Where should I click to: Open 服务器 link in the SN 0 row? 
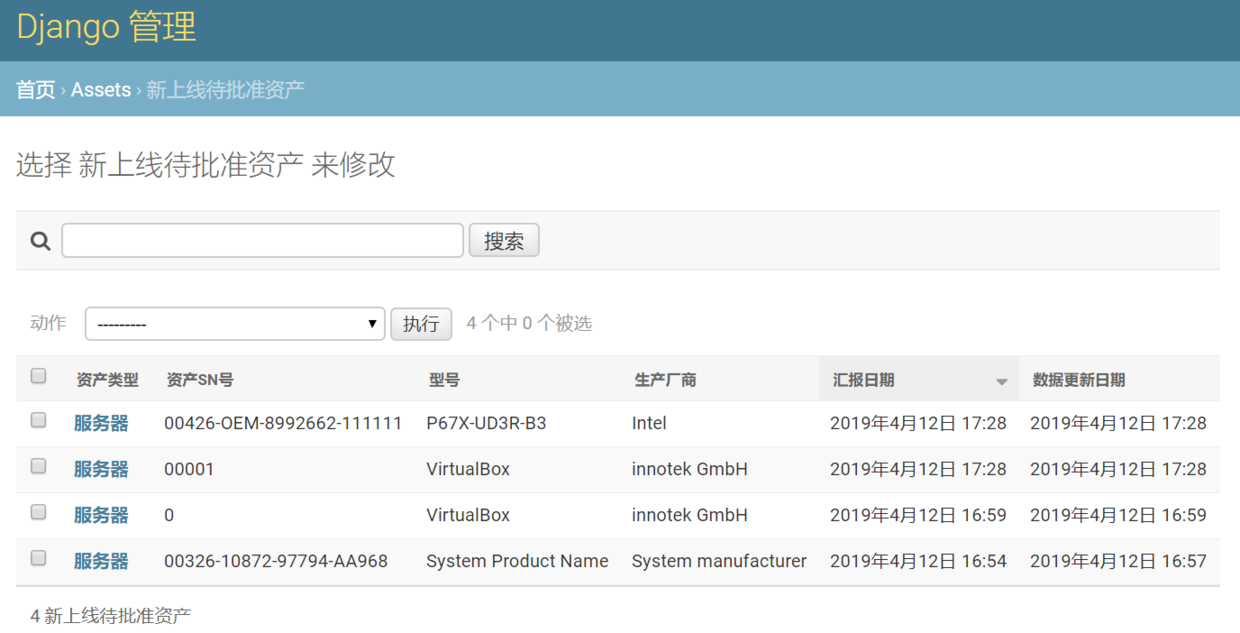pyautogui.click(x=101, y=516)
